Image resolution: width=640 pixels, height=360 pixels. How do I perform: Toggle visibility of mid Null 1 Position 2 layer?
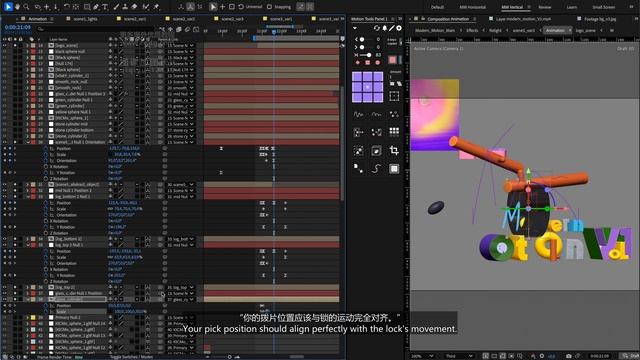click(x=4, y=190)
